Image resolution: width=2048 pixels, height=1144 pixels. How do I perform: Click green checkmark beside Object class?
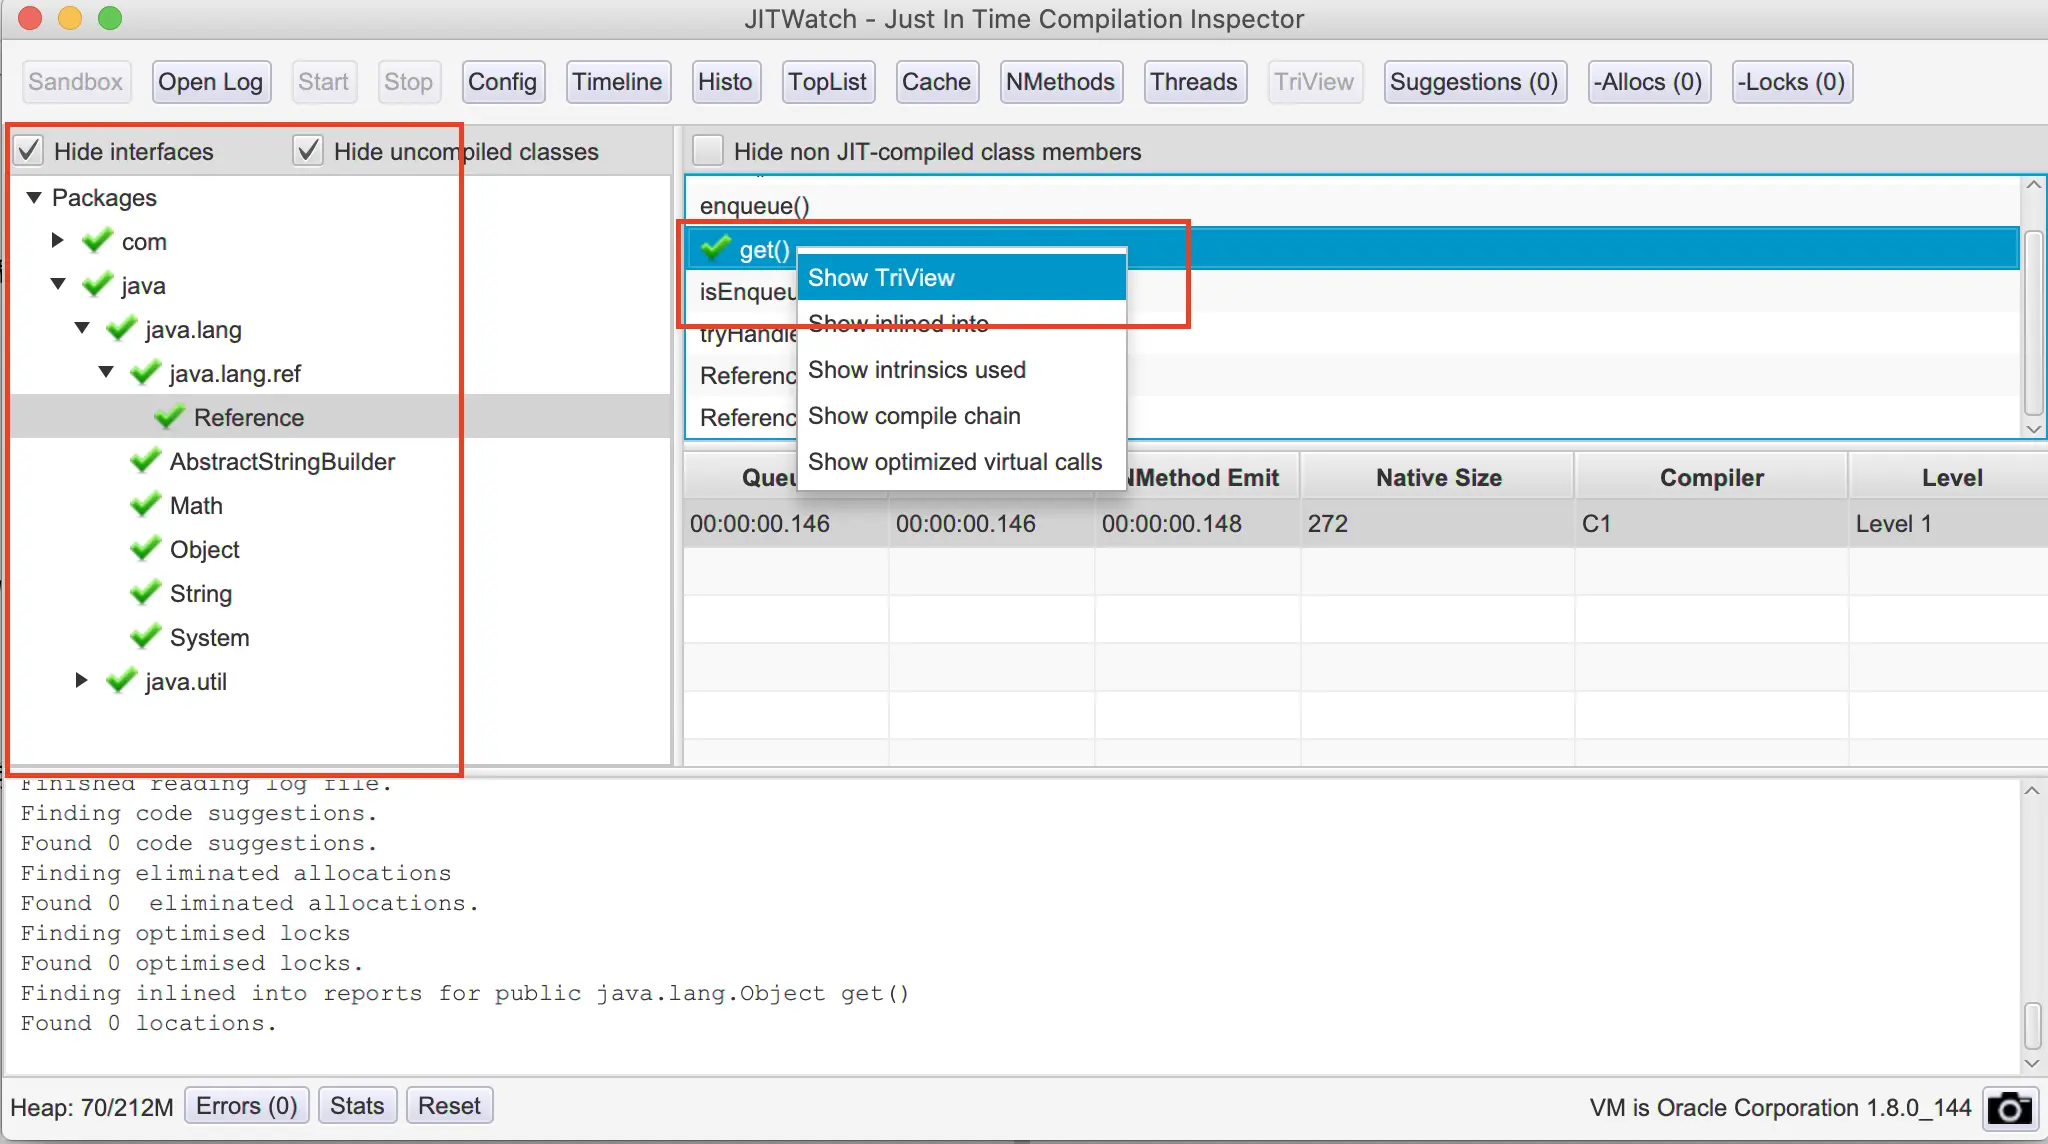[x=146, y=548]
